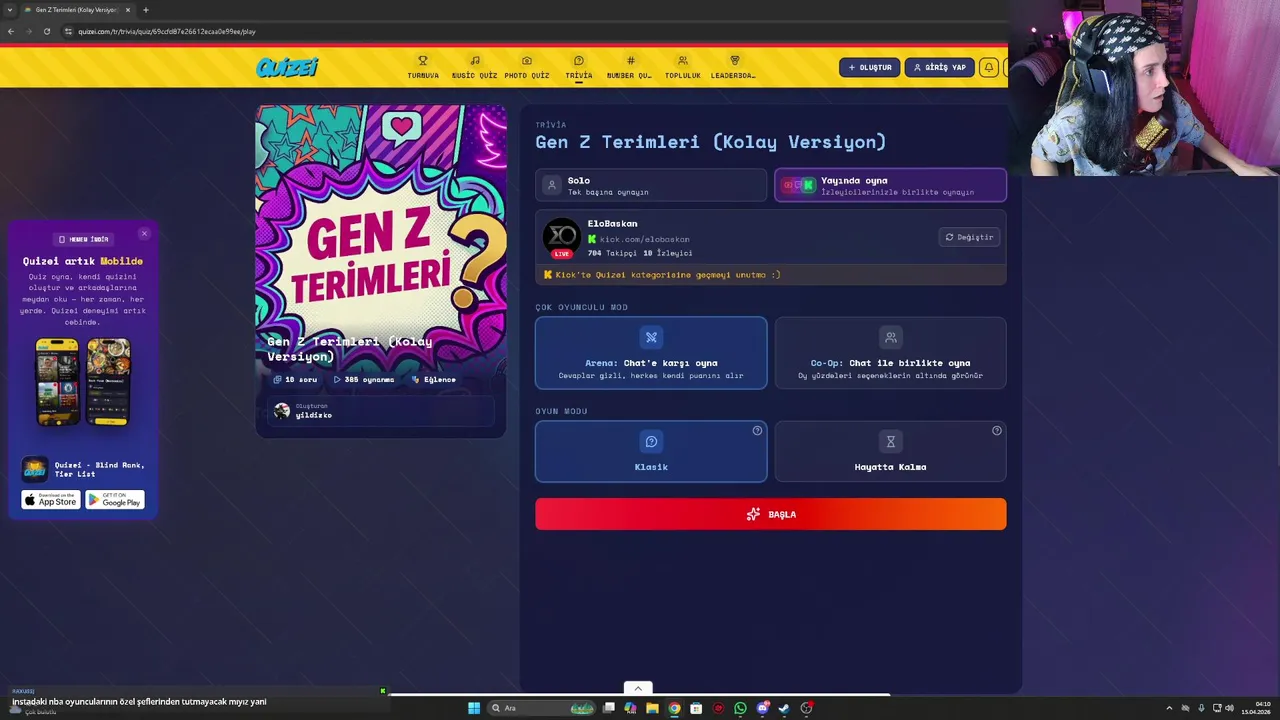The height and width of the screenshot is (720, 1280).
Task: Click the 10 soru label
Action: pyautogui.click(x=295, y=380)
